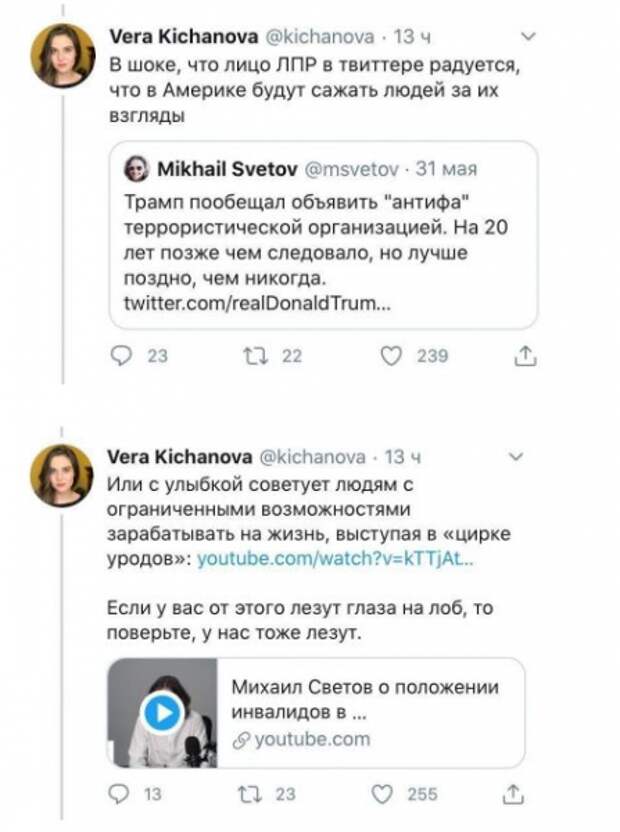Play the Михаил Светов video preview
This screenshot has width=620, height=832.
point(162,713)
